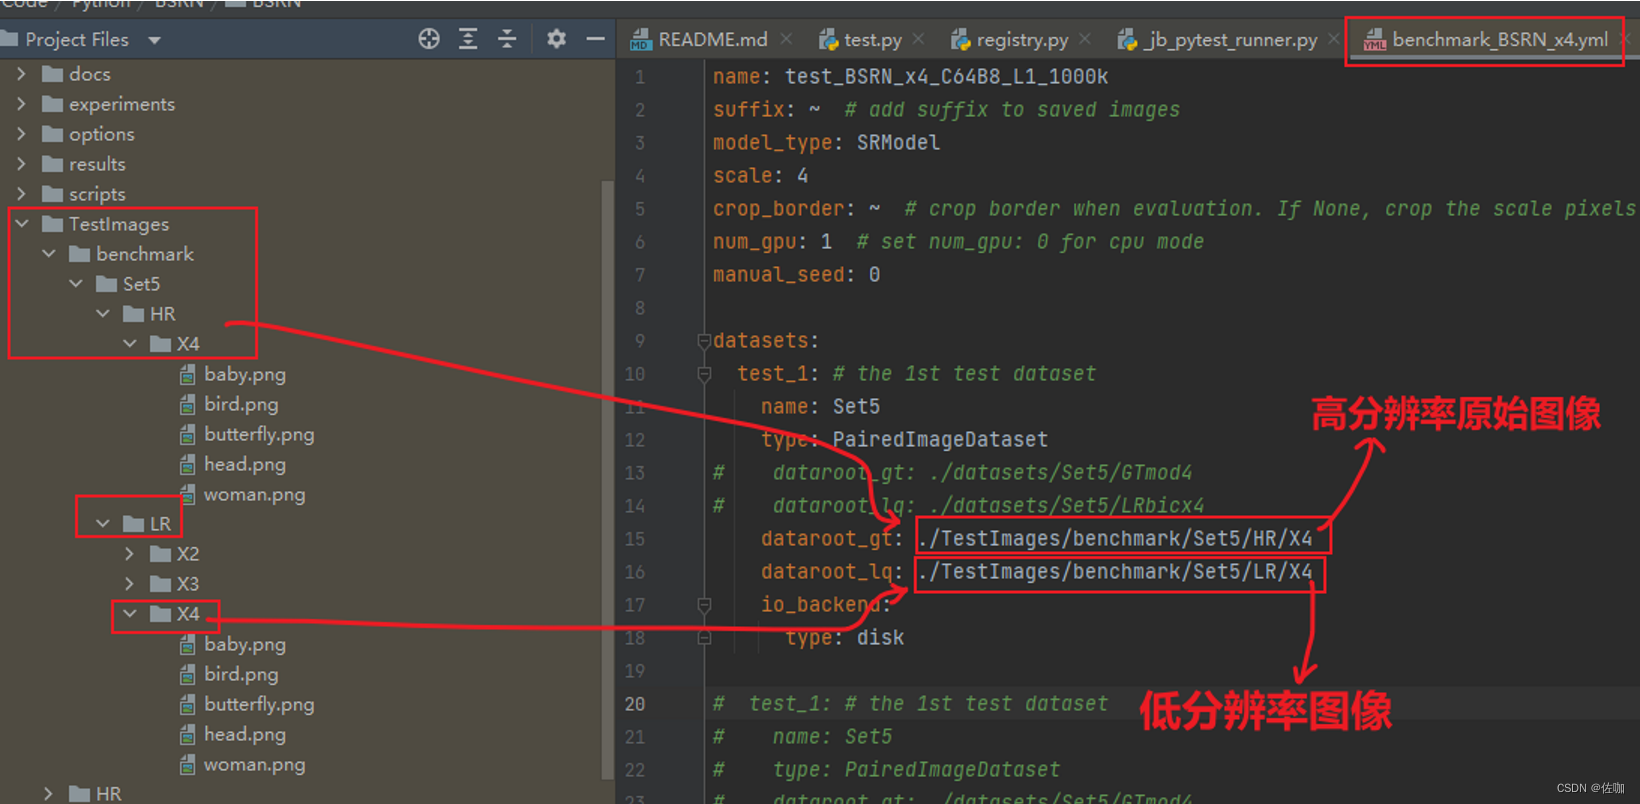The width and height of the screenshot is (1640, 804).
Task: Select the scripts folder icon
Action: click(x=52, y=194)
